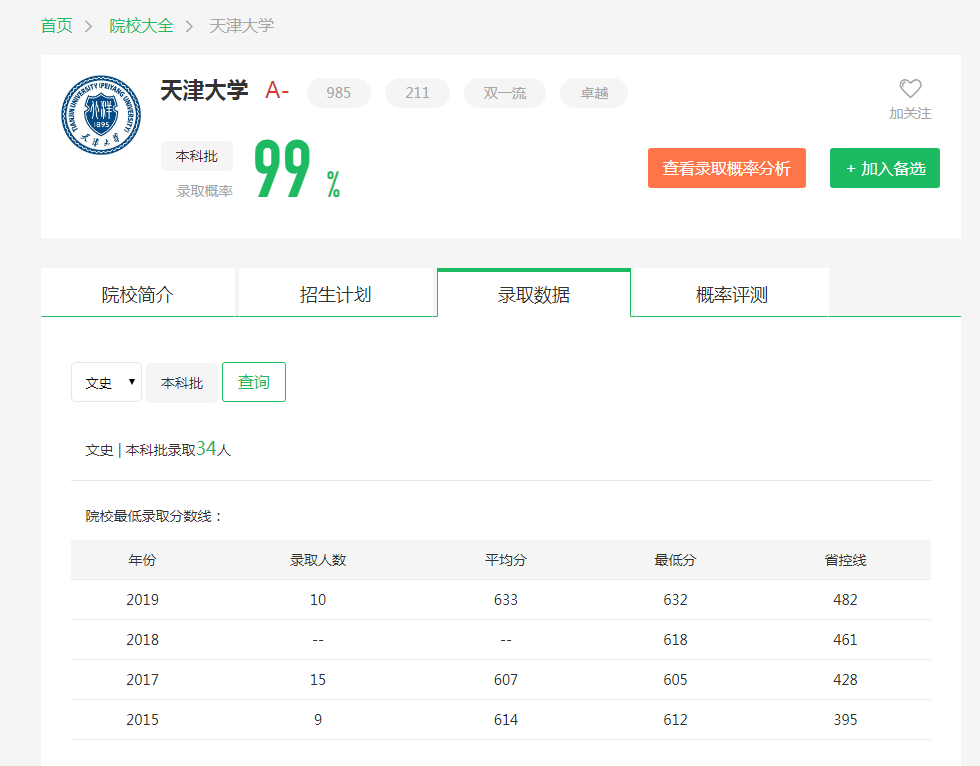This screenshot has height=766, width=980.
Task: Select the 2019 year row cell
Action: [142, 600]
